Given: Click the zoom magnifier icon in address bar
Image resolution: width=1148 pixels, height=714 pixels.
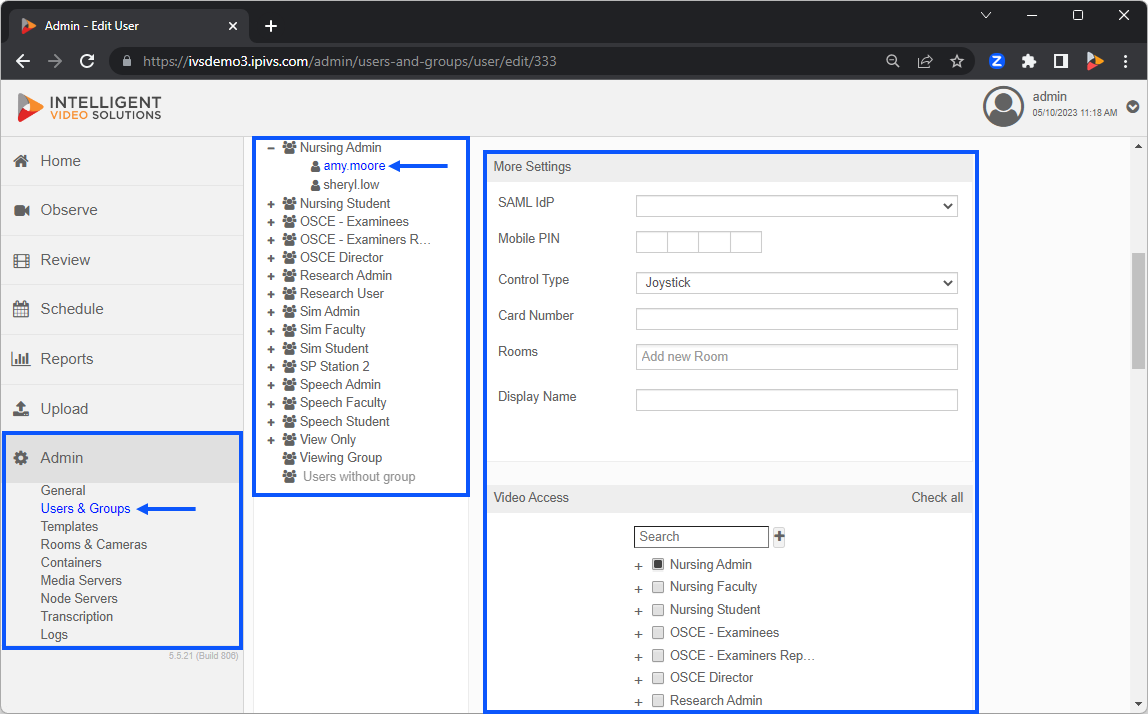Looking at the screenshot, I should tap(892, 62).
